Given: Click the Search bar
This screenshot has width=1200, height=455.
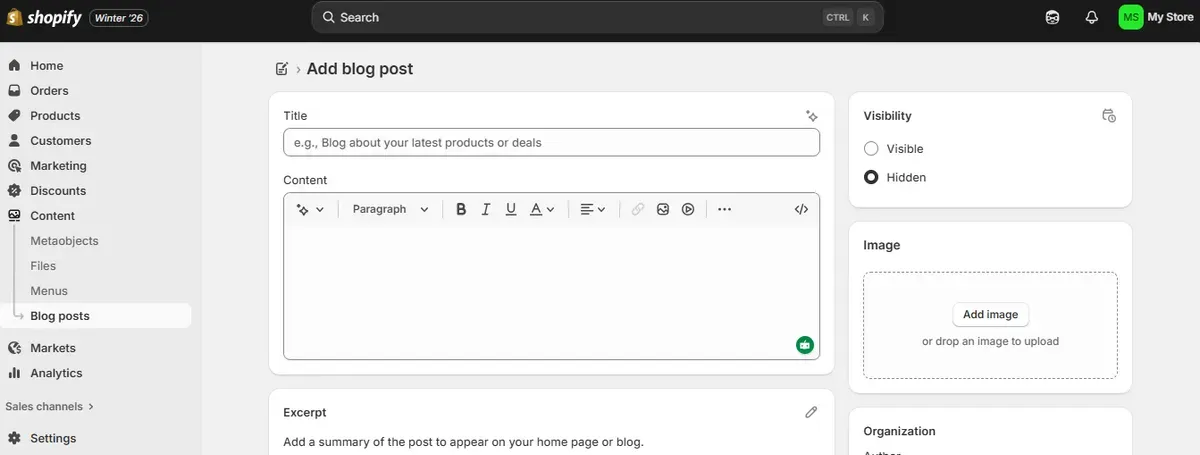Looking at the screenshot, I should 597,17.
